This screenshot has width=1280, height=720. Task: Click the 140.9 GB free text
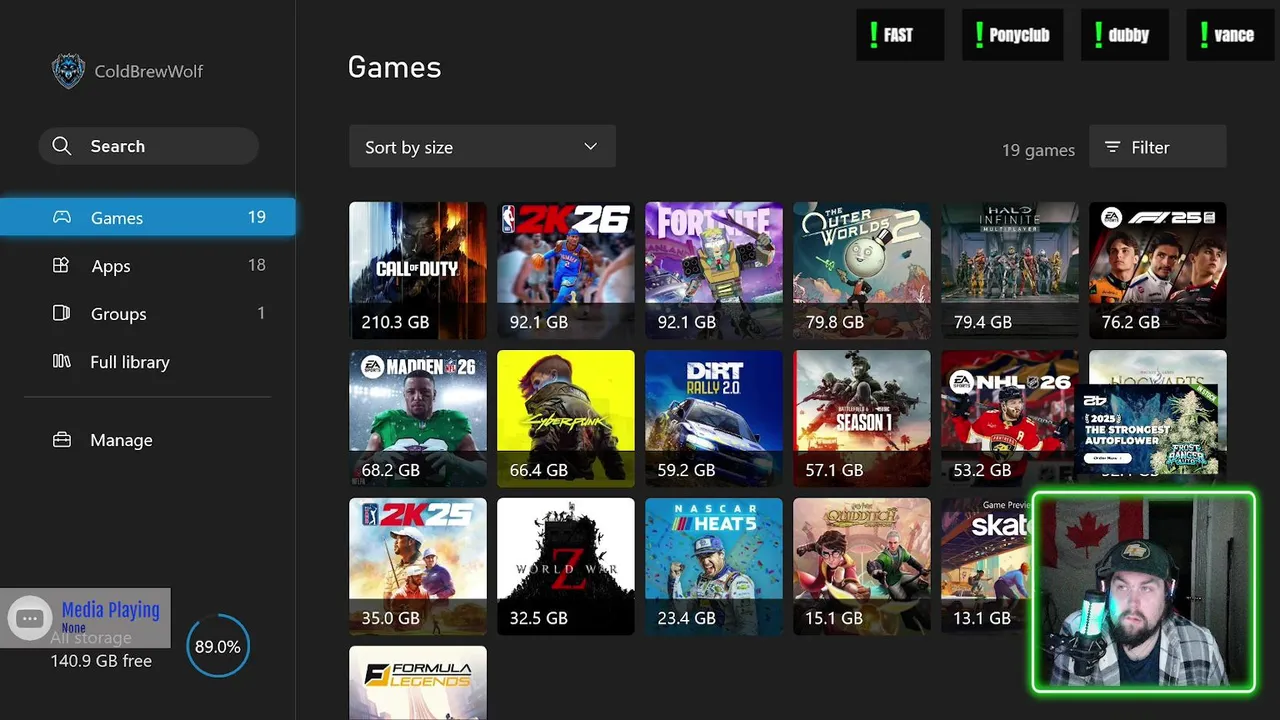(x=101, y=661)
